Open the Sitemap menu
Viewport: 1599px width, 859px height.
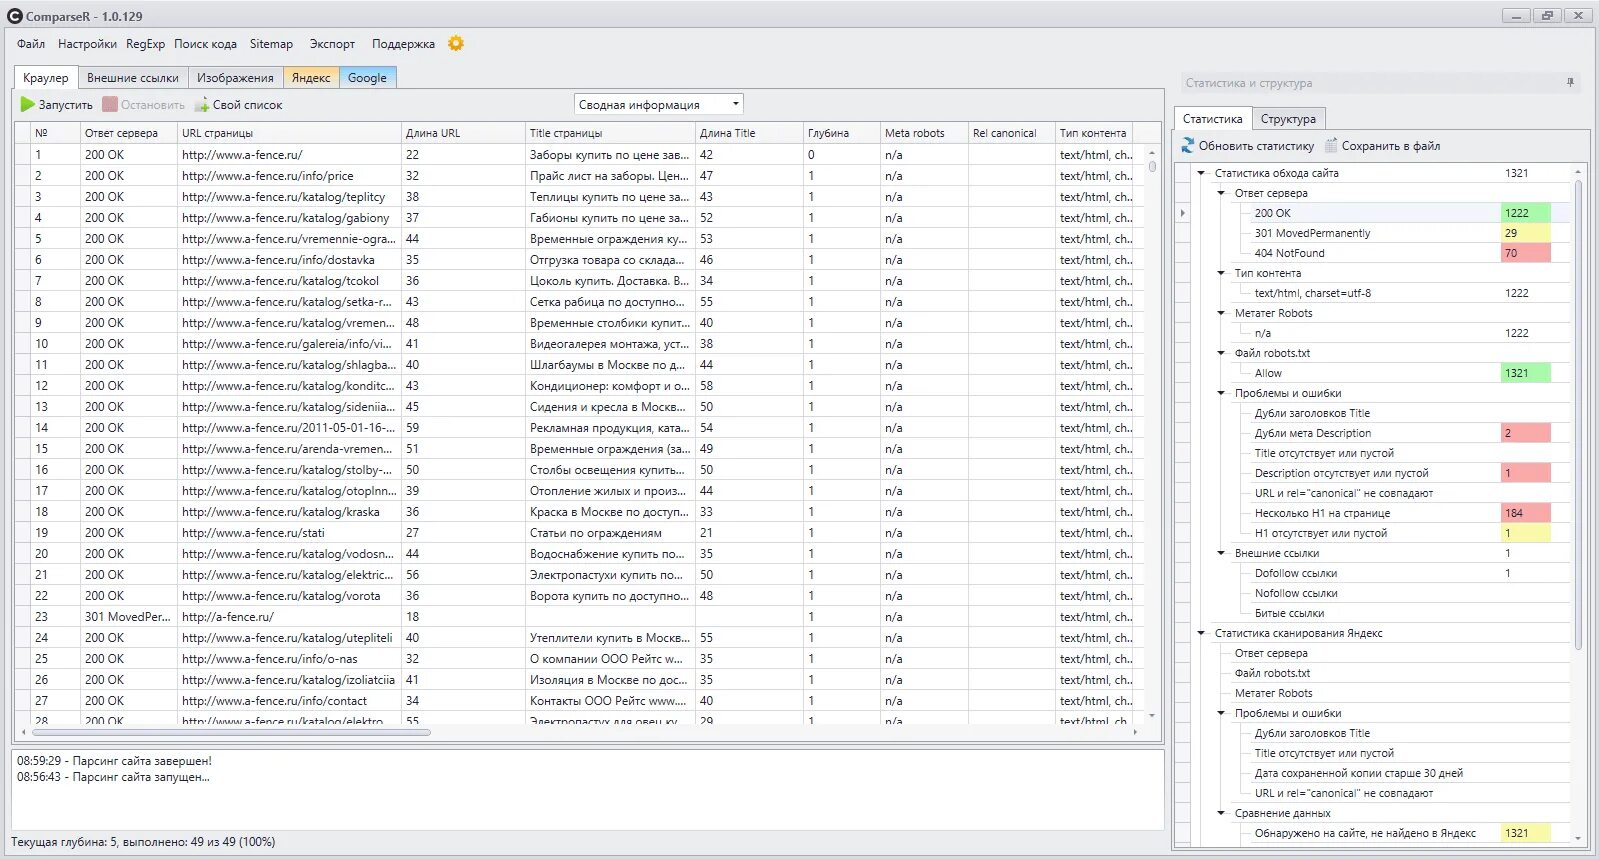pos(271,44)
